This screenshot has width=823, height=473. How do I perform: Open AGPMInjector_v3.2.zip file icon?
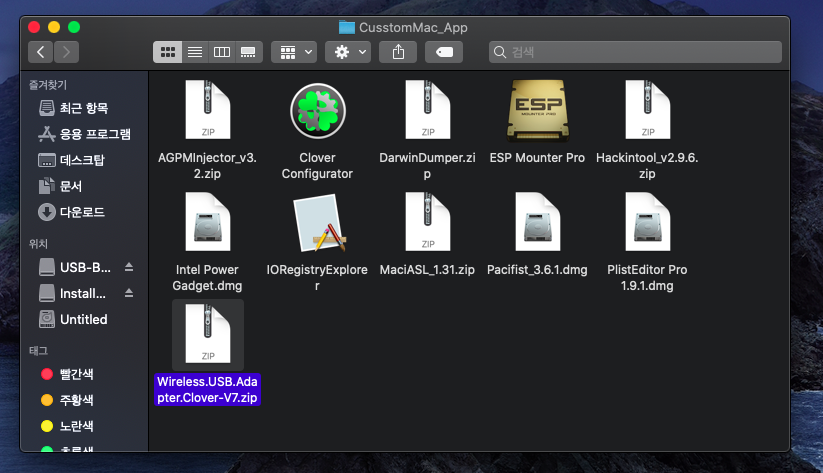point(207,110)
